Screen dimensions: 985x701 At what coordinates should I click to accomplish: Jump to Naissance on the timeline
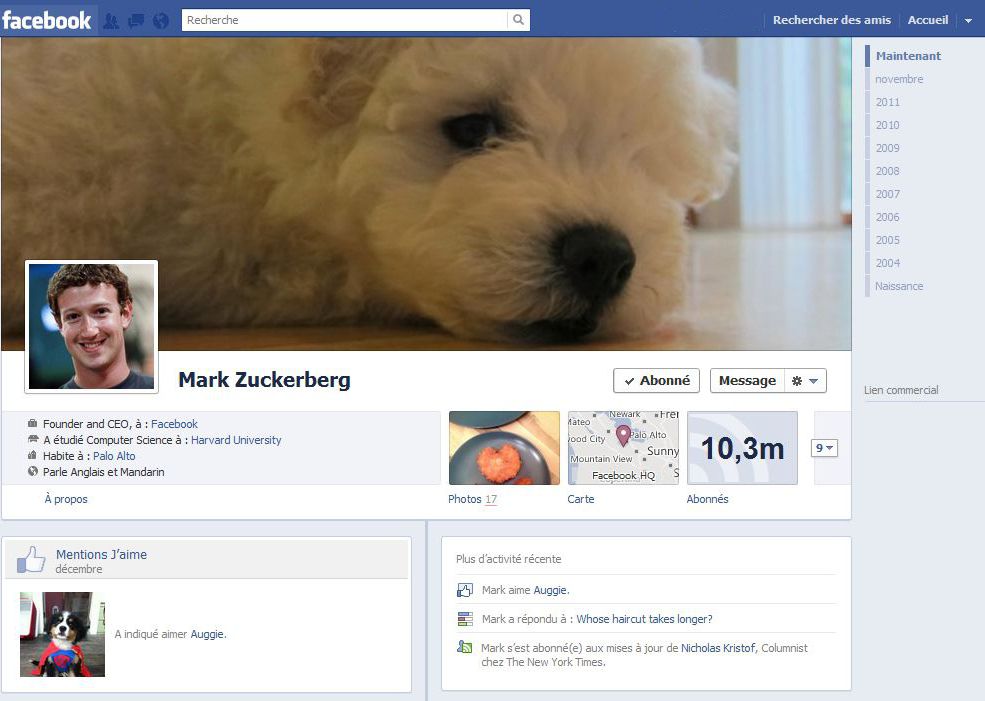(899, 286)
